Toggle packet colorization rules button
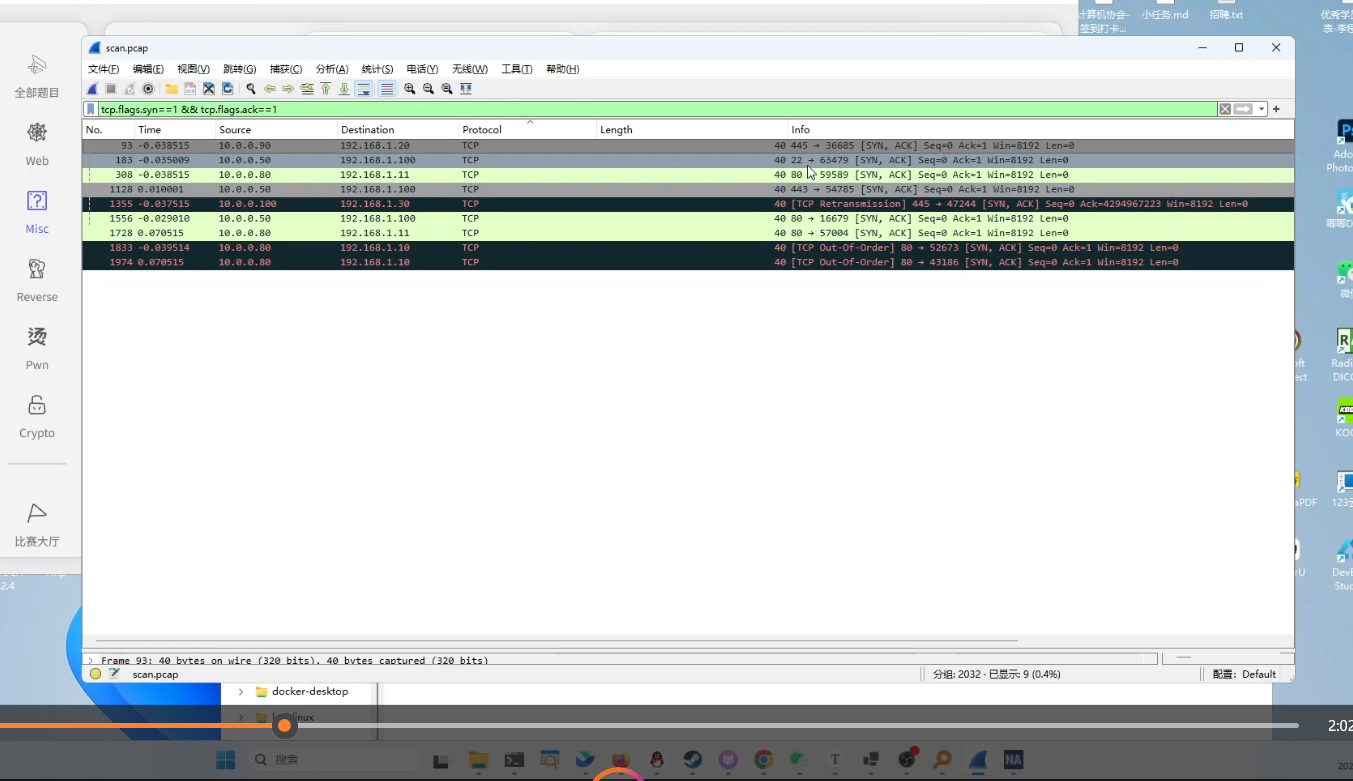1353x781 pixels. [x=387, y=89]
